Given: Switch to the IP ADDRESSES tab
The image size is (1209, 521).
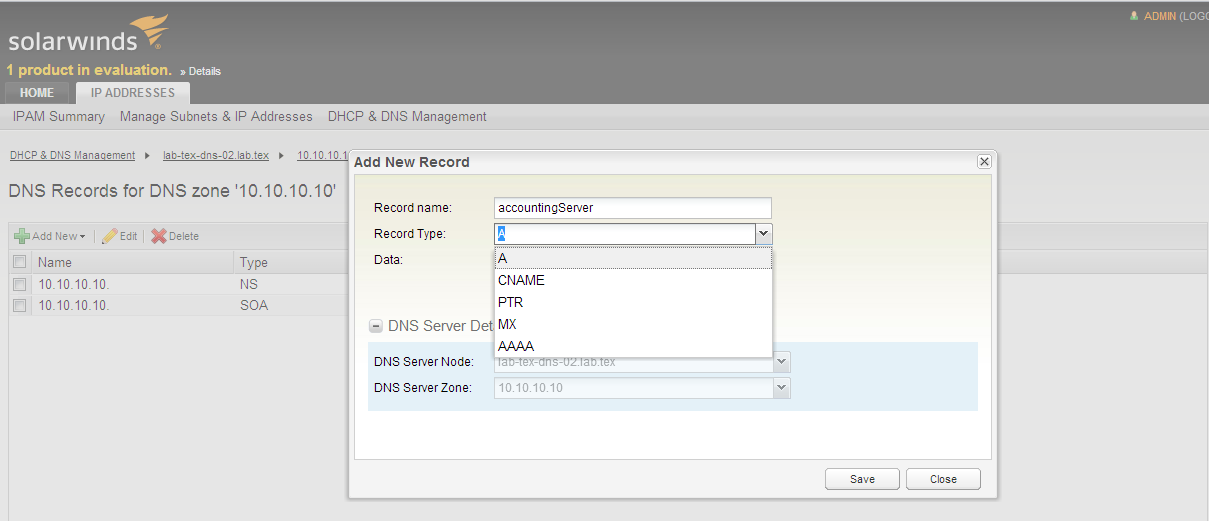Looking at the screenshot, I should [x=133, y=93].
